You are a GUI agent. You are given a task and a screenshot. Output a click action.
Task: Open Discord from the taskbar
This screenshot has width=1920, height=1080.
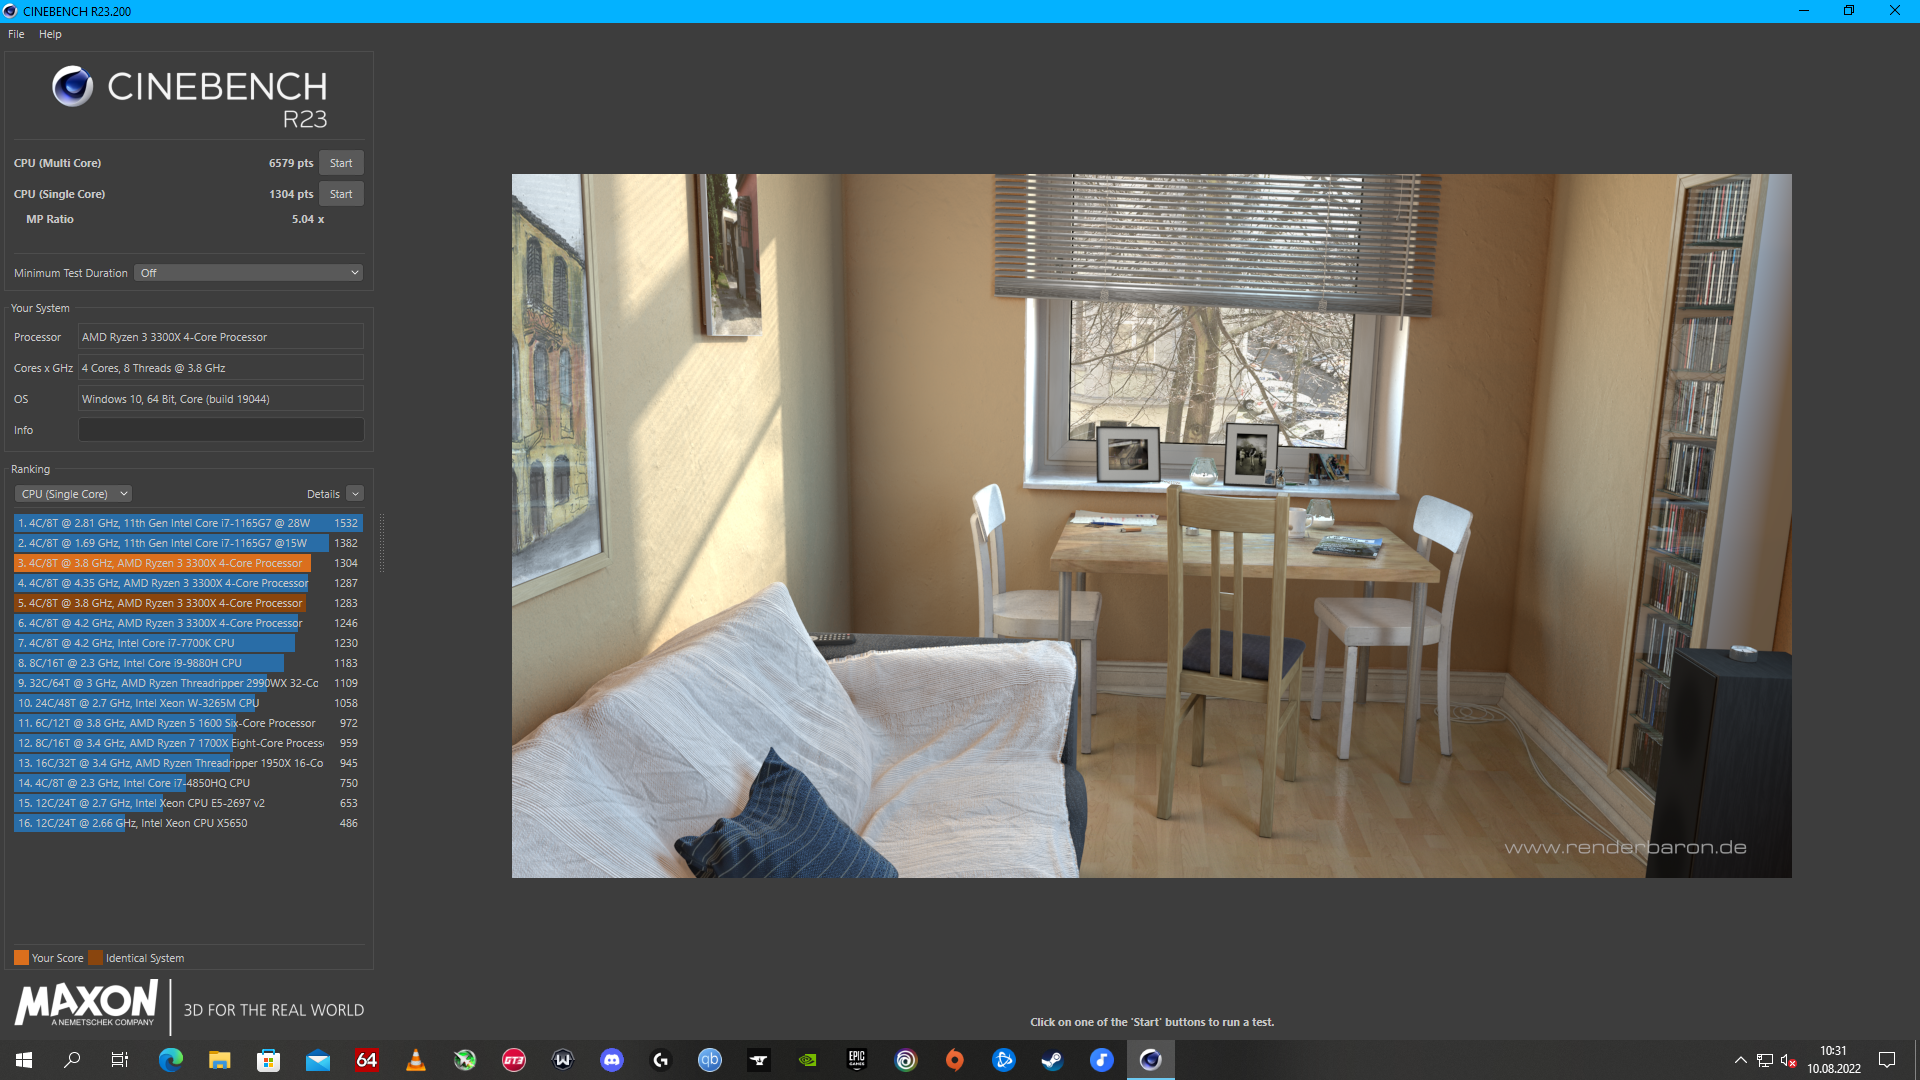[x=612, y=1060]
